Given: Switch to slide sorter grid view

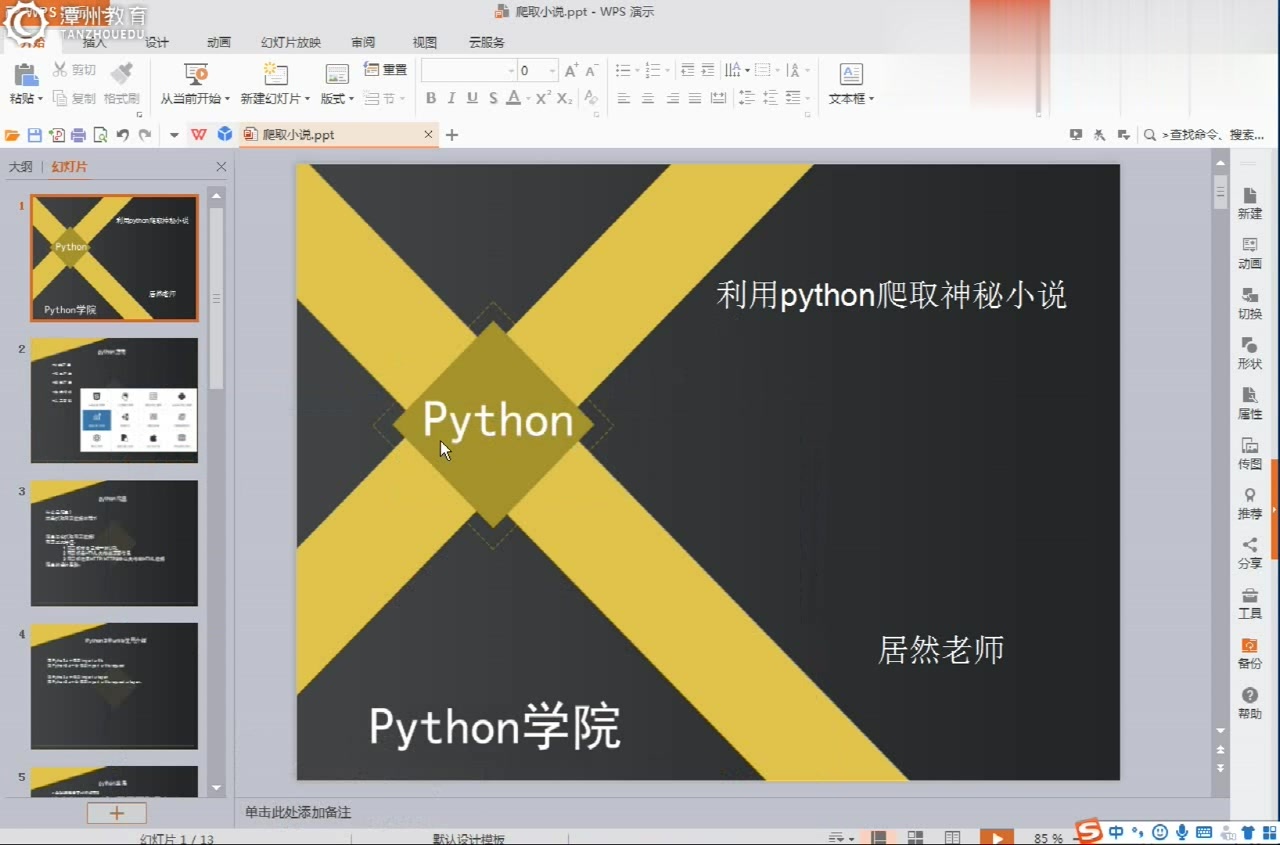Looking at the screenshot, I should point(915,837).
